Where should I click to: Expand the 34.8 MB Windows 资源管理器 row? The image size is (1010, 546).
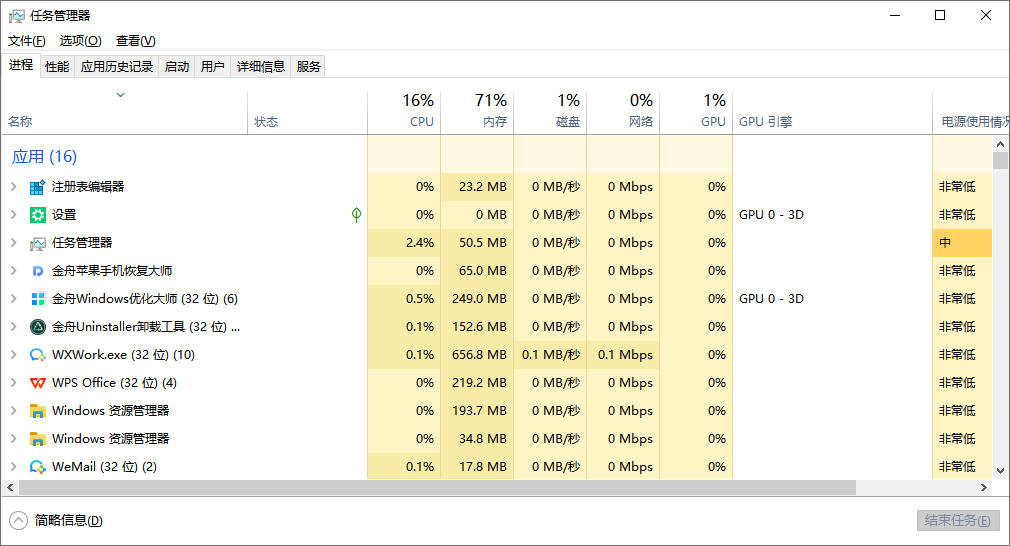14,438
